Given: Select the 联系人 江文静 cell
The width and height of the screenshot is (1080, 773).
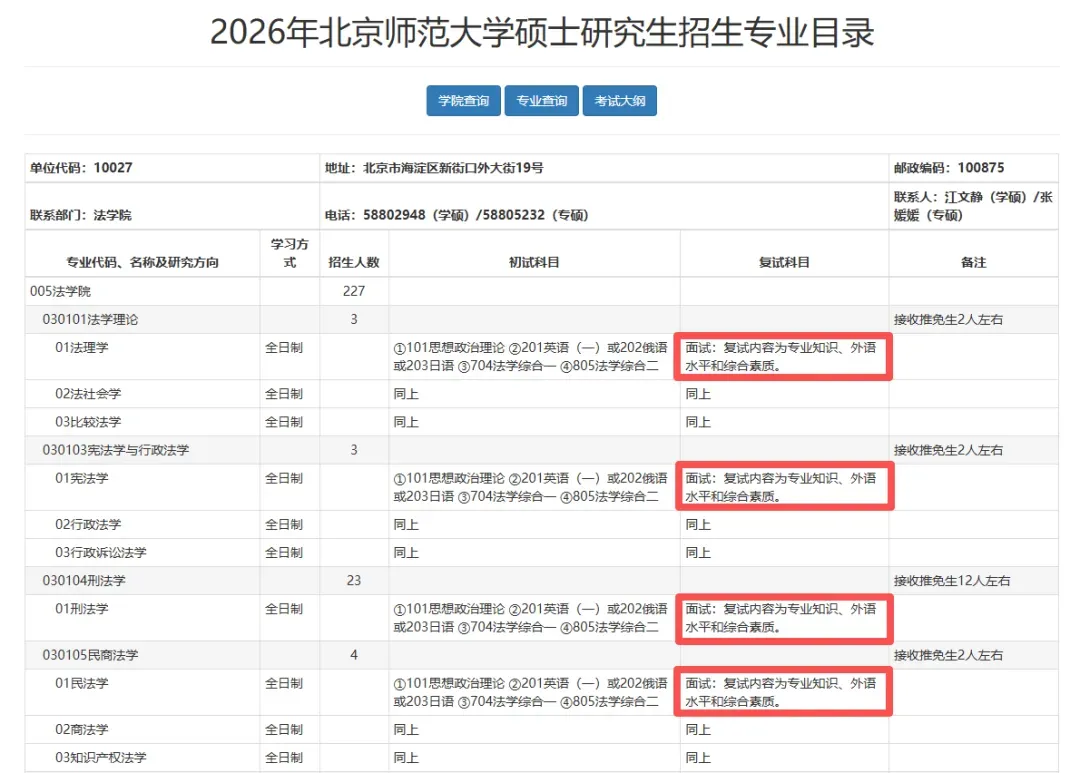Looking at the screenshot, I should click(973, 206).
